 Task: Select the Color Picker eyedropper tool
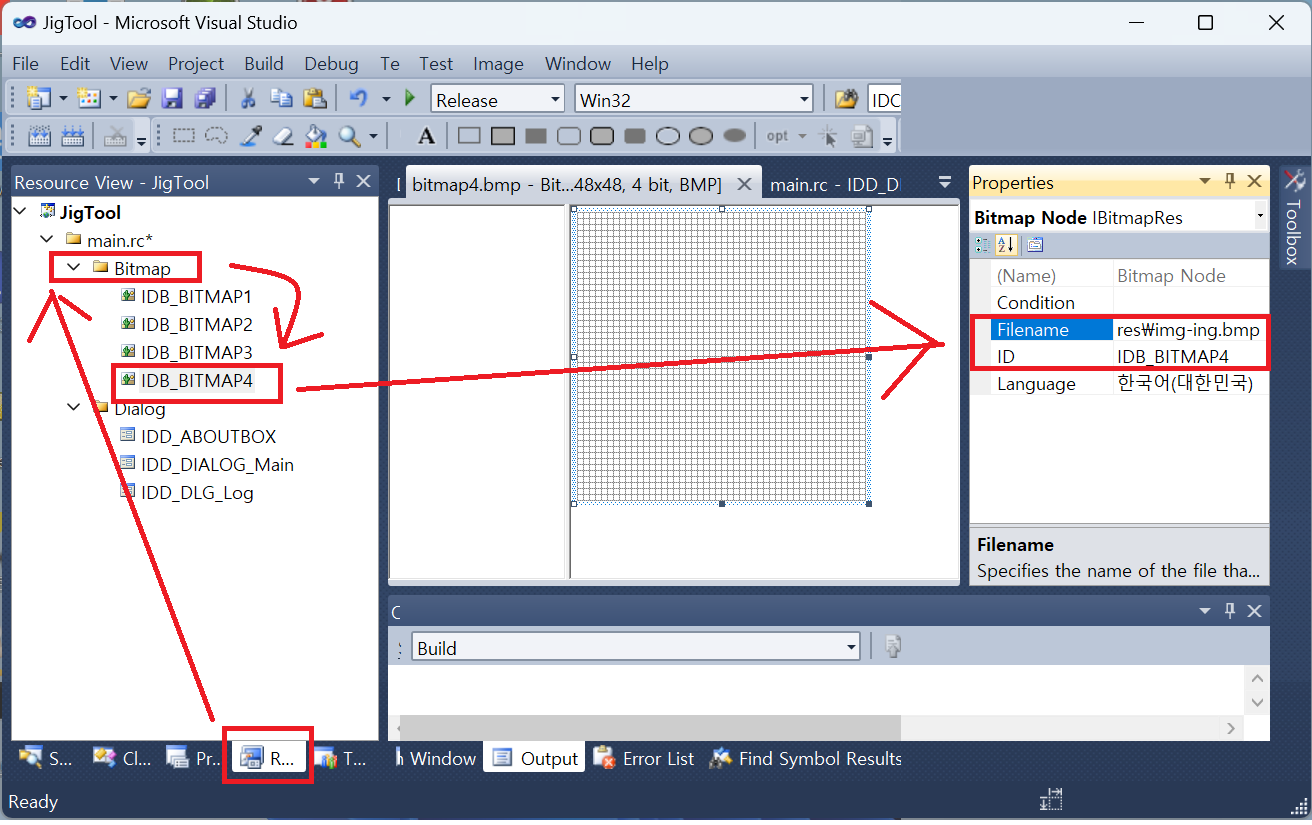pos(251,136)
